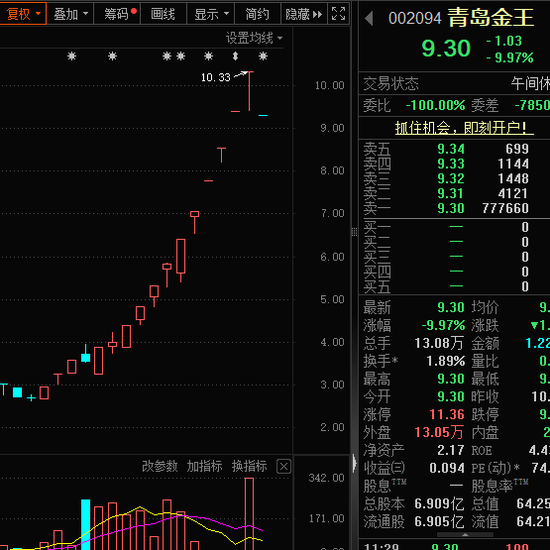
Task: Click the diamond event marker above candlesticks
Action: [x=235, y=56]
